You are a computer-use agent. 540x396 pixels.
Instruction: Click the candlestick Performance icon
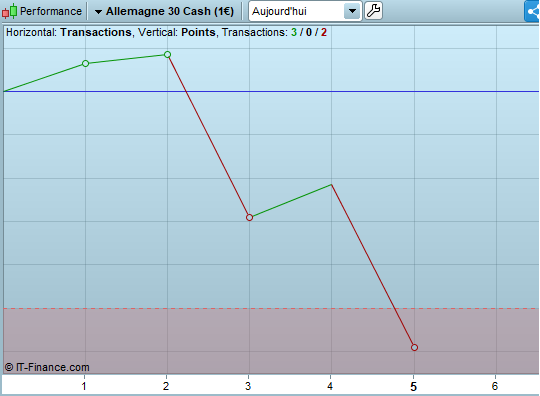9,11
